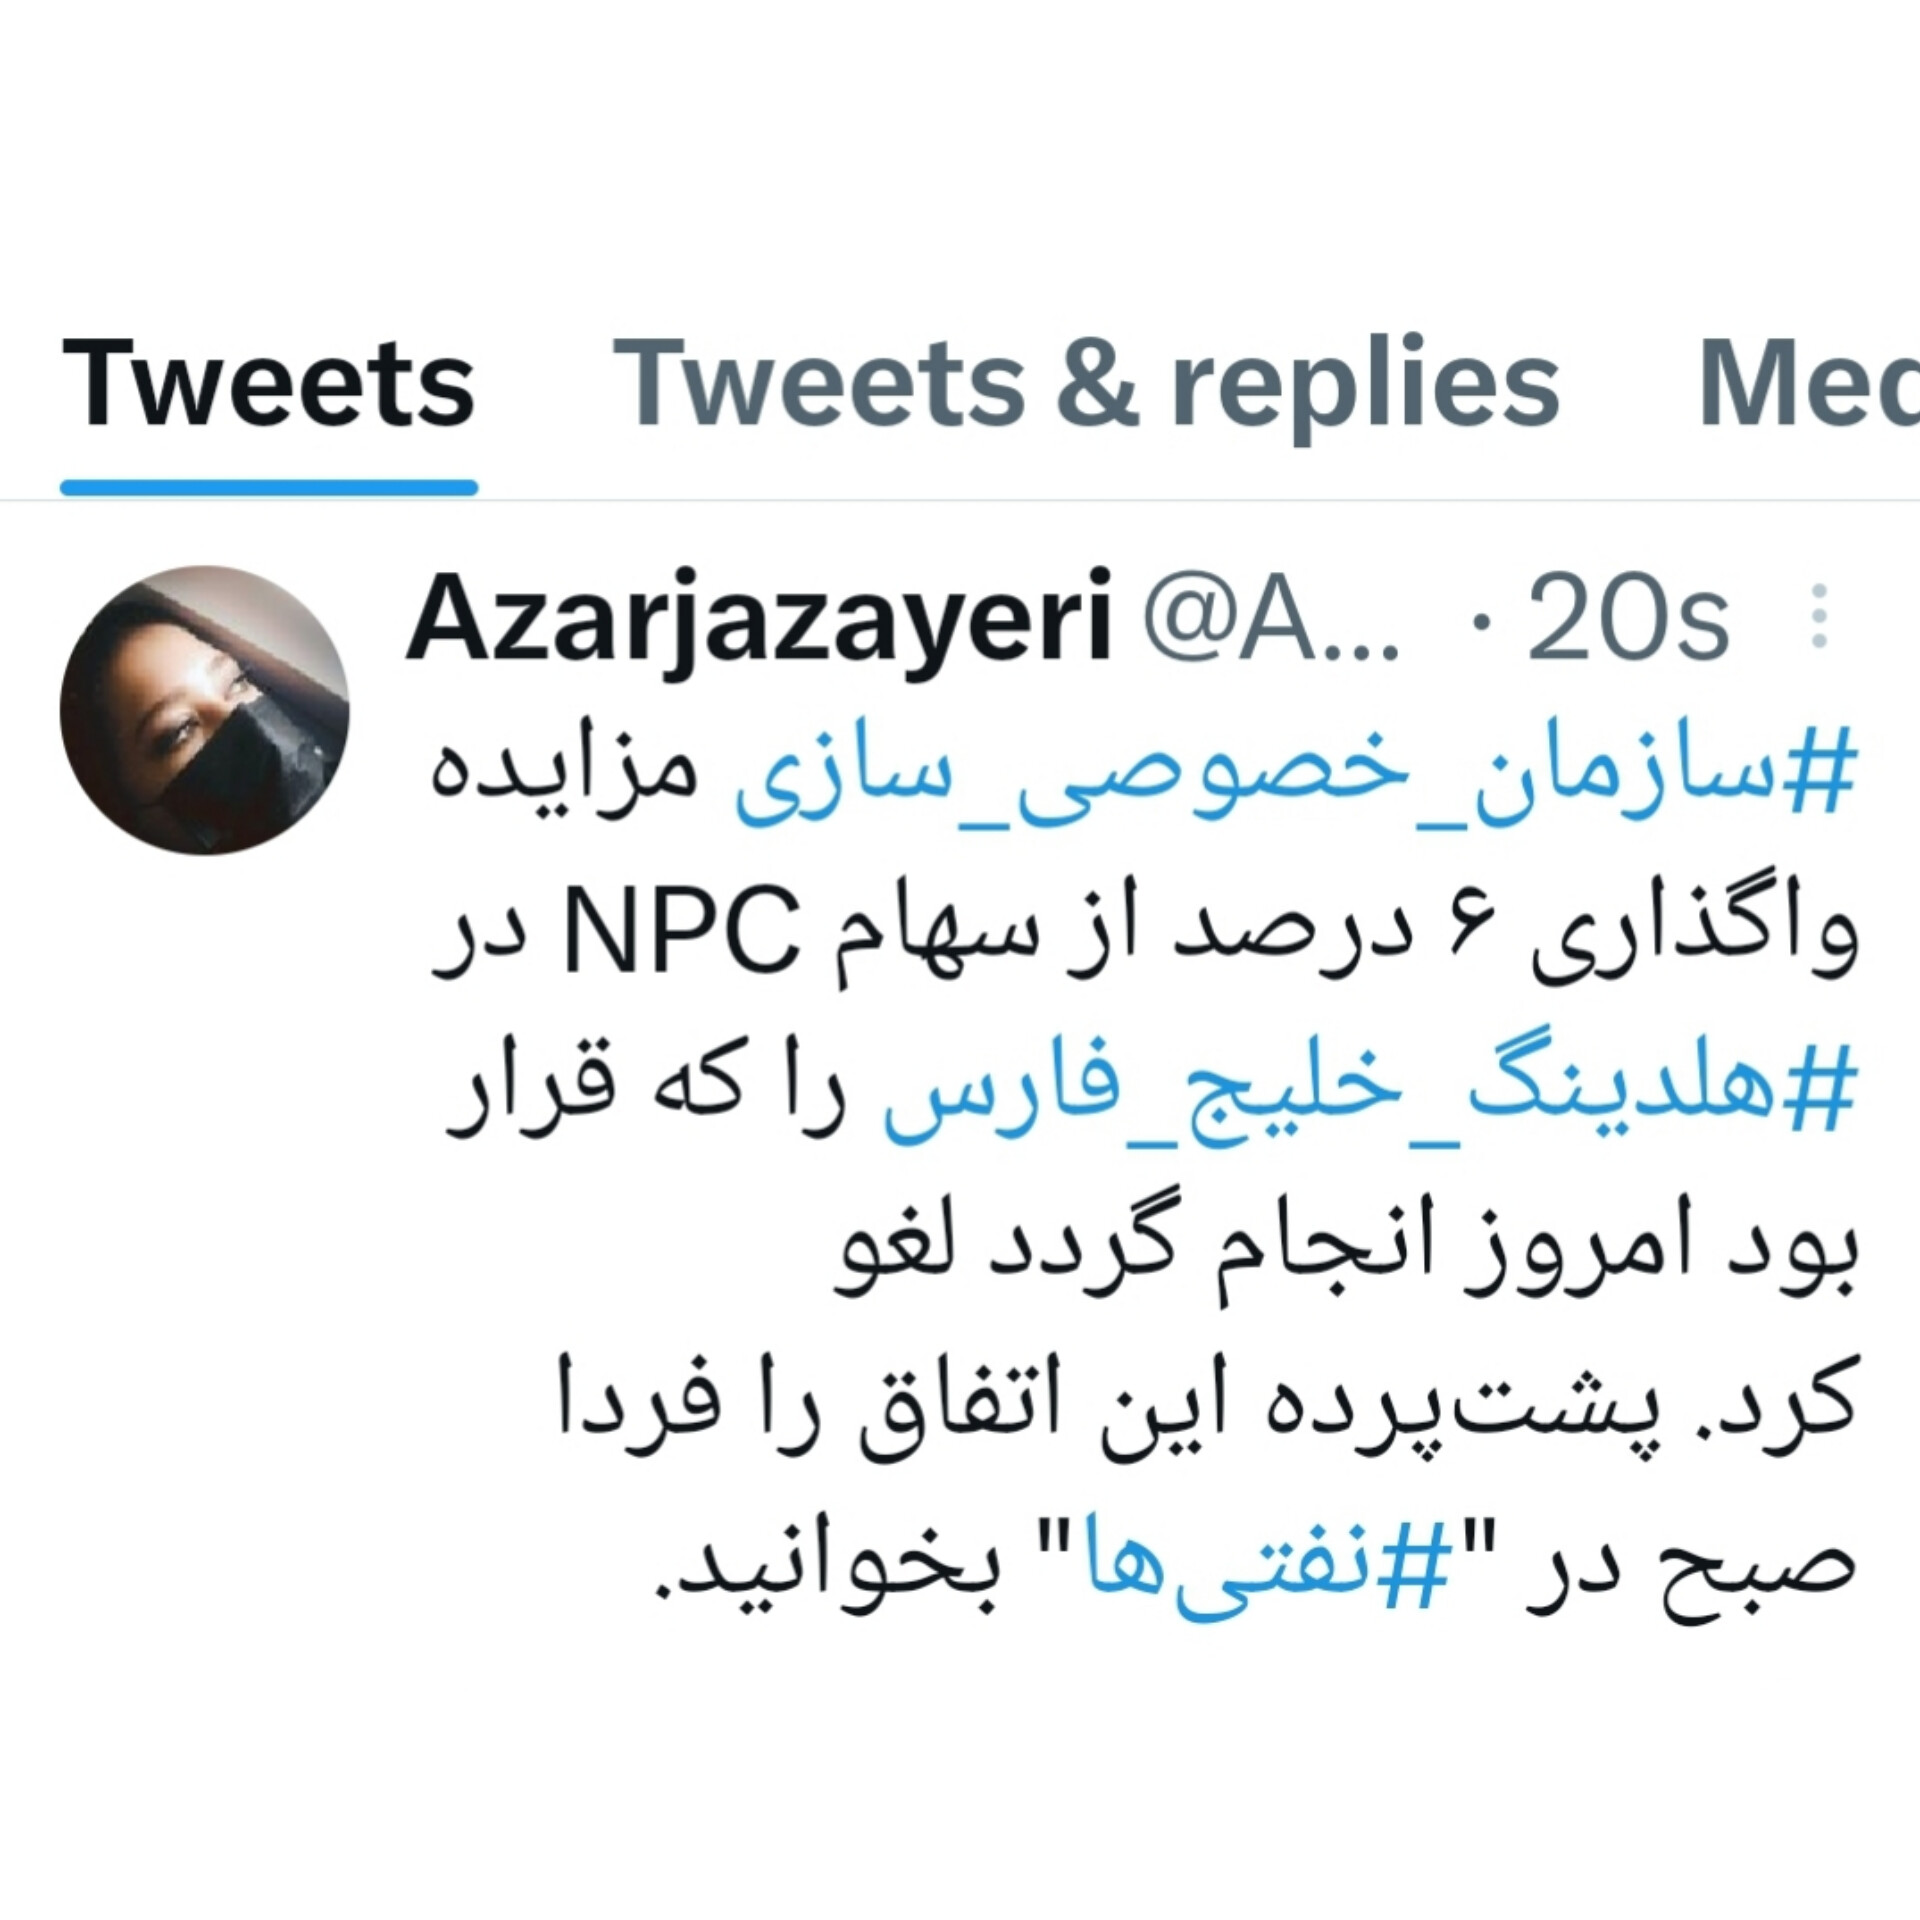The height and width of the screenshot is (1920, 1920).
Task: Click the blue underline beneath the Tweets tab
Action: pos(269,488)
